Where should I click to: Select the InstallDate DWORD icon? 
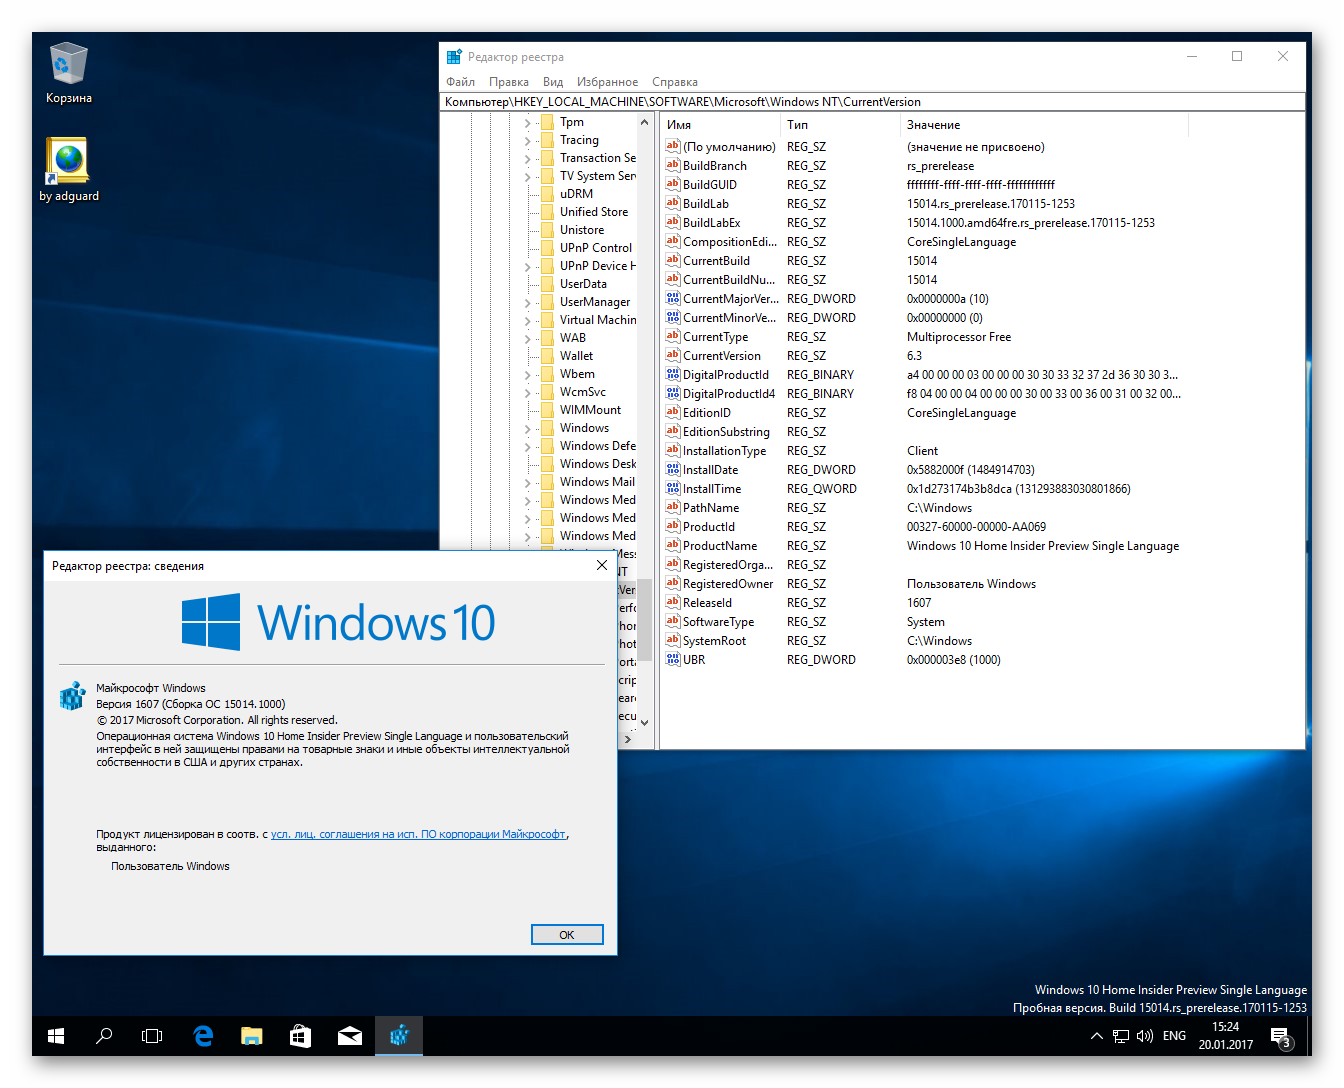[673, 469]
